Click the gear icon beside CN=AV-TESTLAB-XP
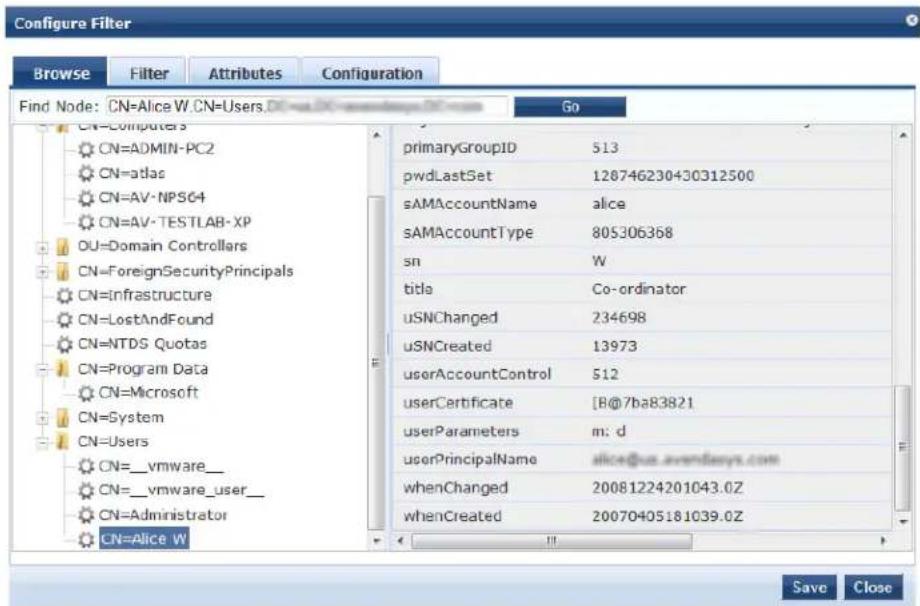920x606 pixels. (x=86, y=222)
